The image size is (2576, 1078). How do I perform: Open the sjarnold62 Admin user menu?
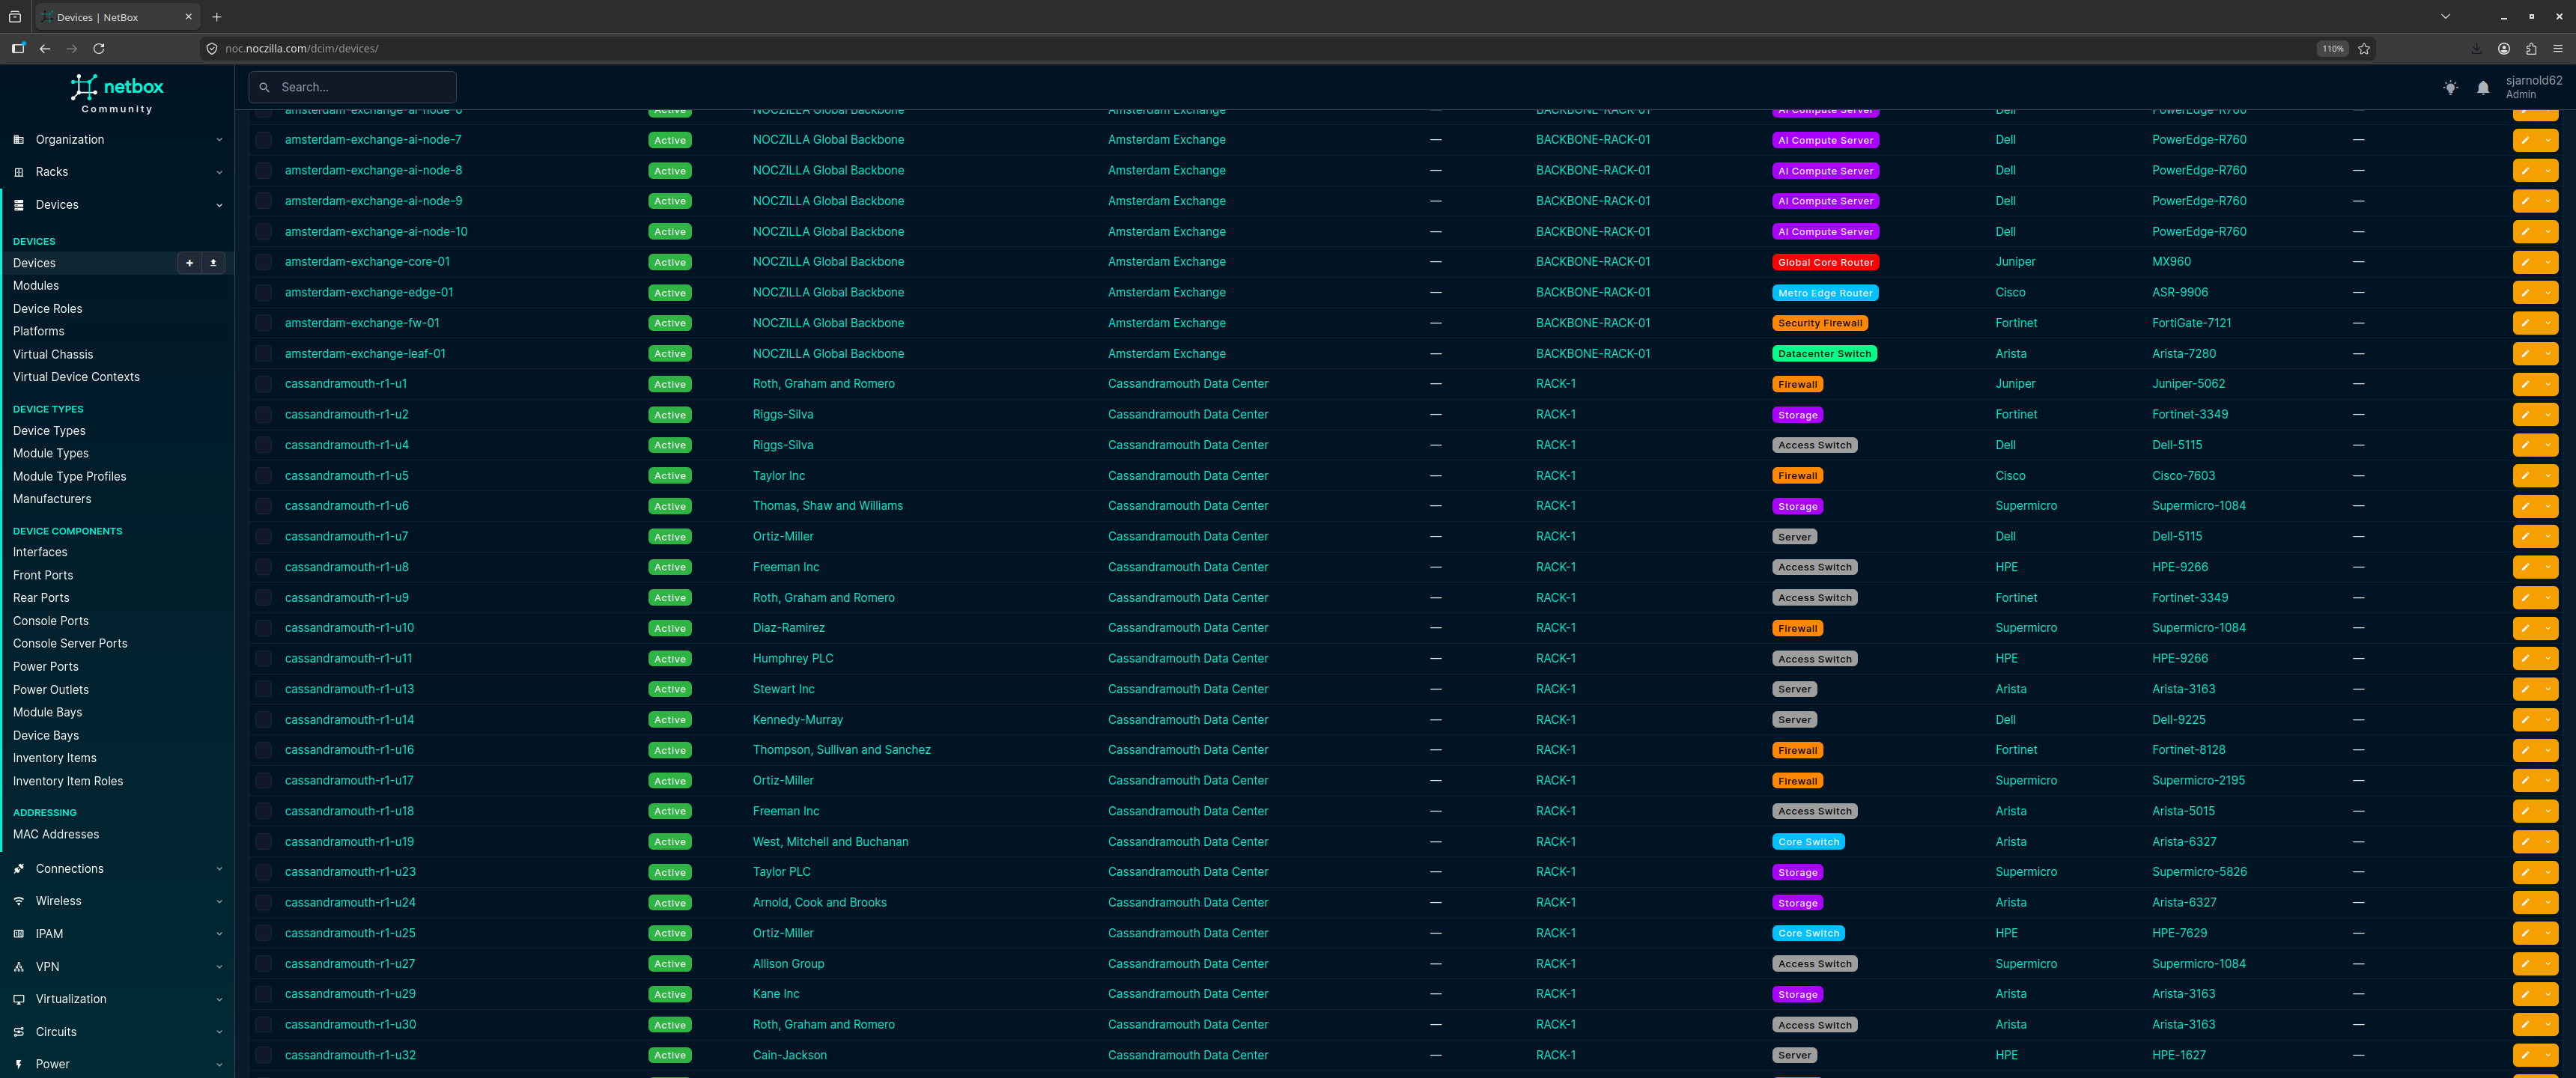(x=2533, y=87)
